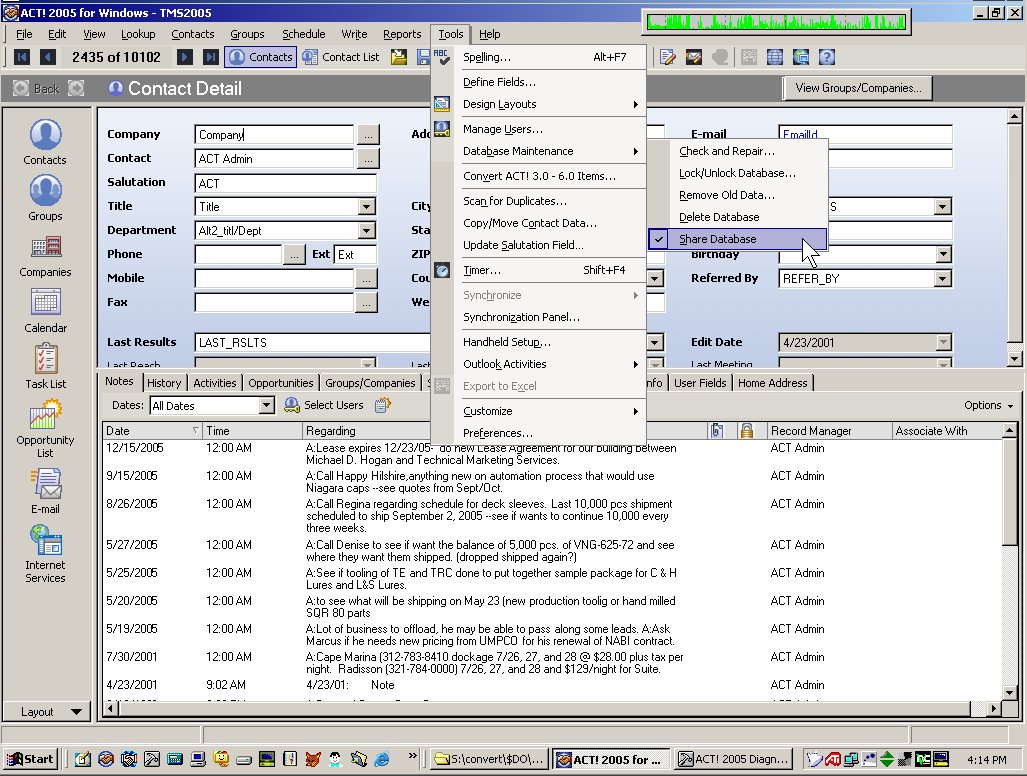
Task: Click the Contacts toolbar button
Action: 261,57
